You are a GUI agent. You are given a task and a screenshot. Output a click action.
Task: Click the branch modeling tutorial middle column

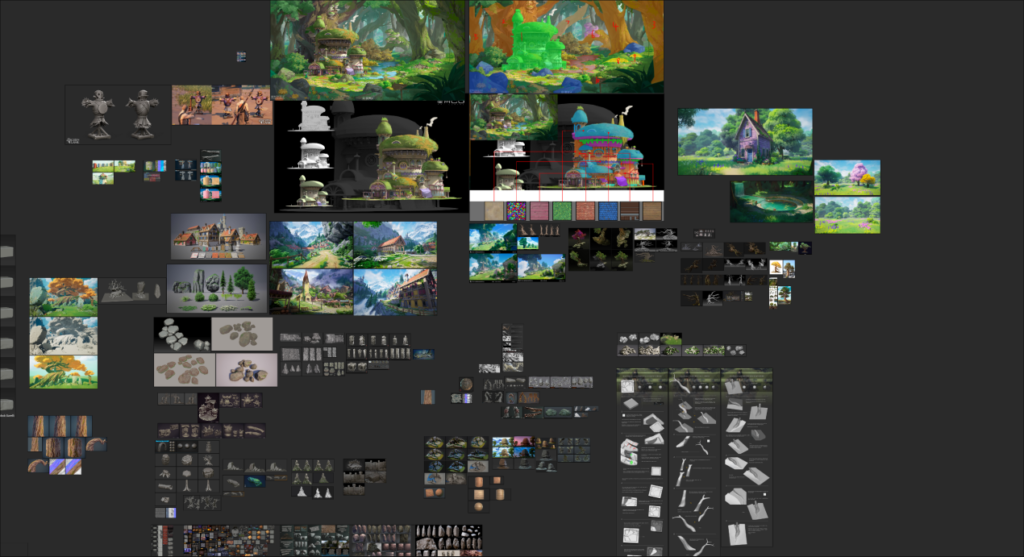[x=694, y=462]
